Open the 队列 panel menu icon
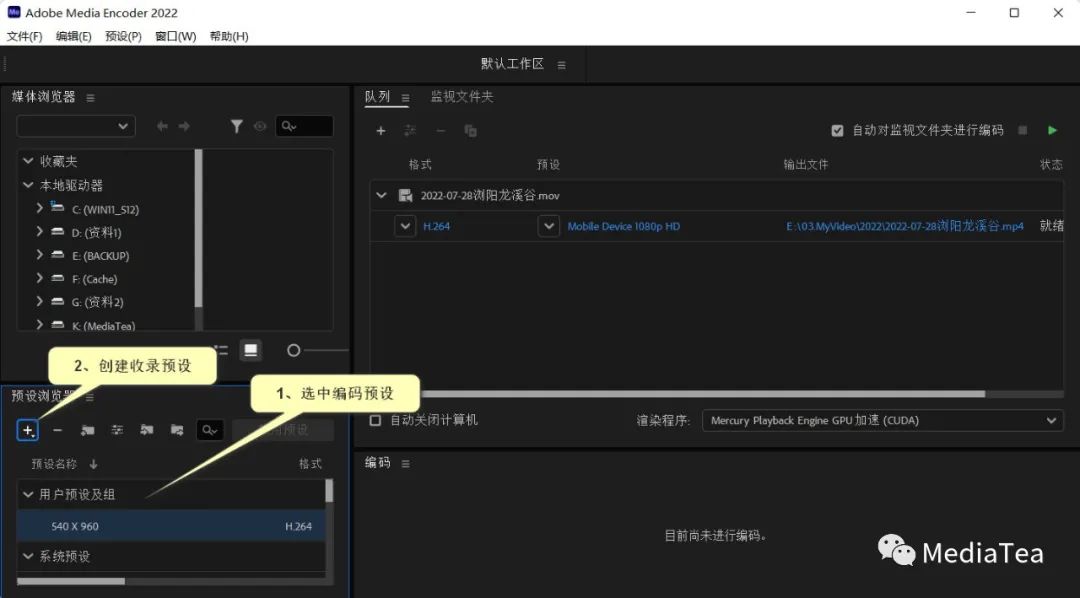Screen dimensions: 1080x598 [406, 98]
